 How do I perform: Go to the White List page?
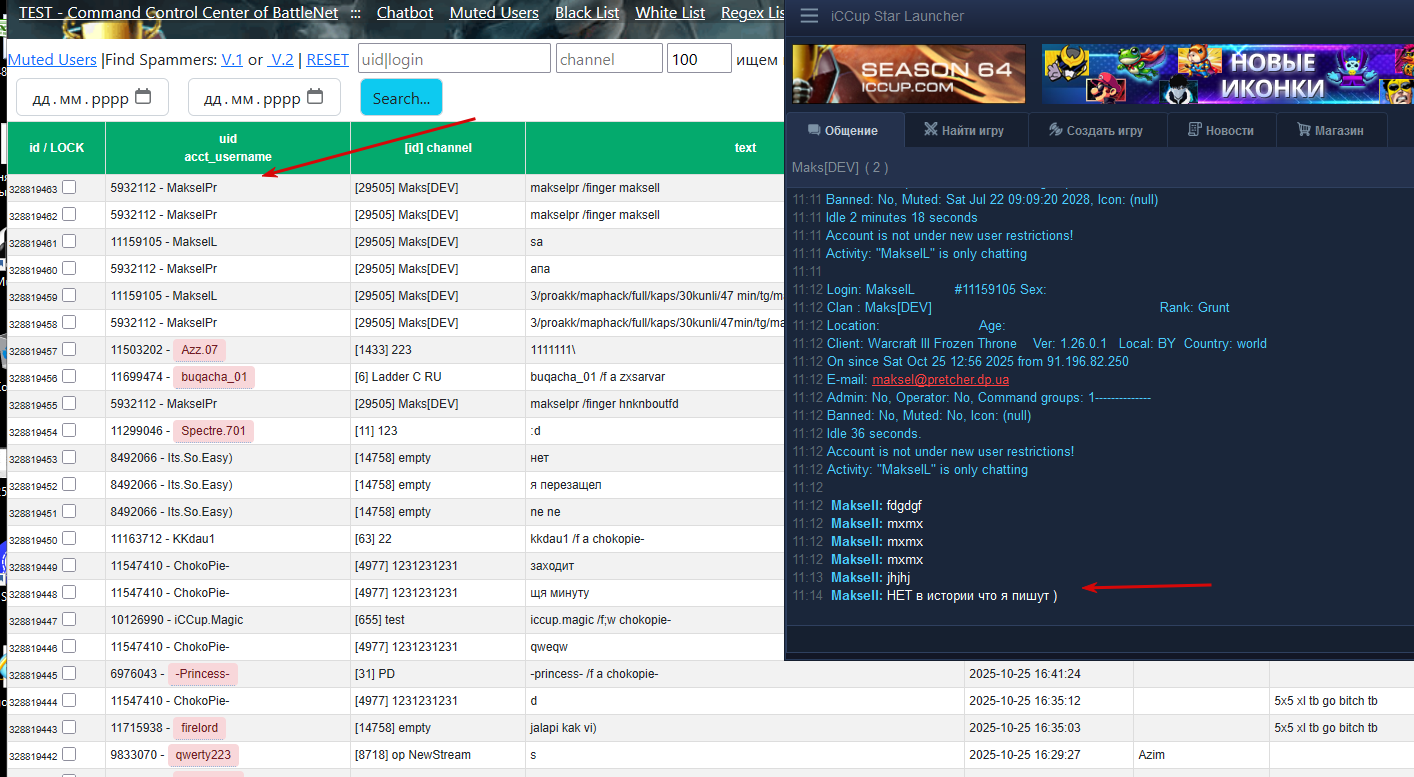pos(670,13)
